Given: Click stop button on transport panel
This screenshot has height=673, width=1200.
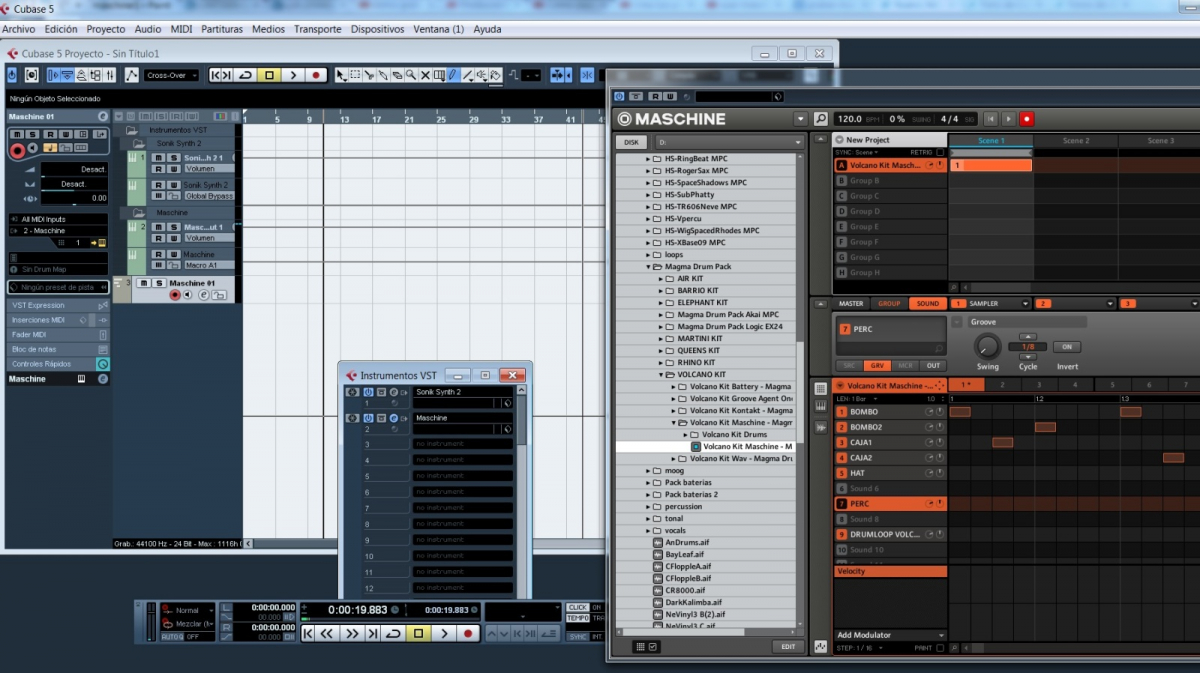Looking at the screenshot, I should pyautogui.click(x=418, y=633).
